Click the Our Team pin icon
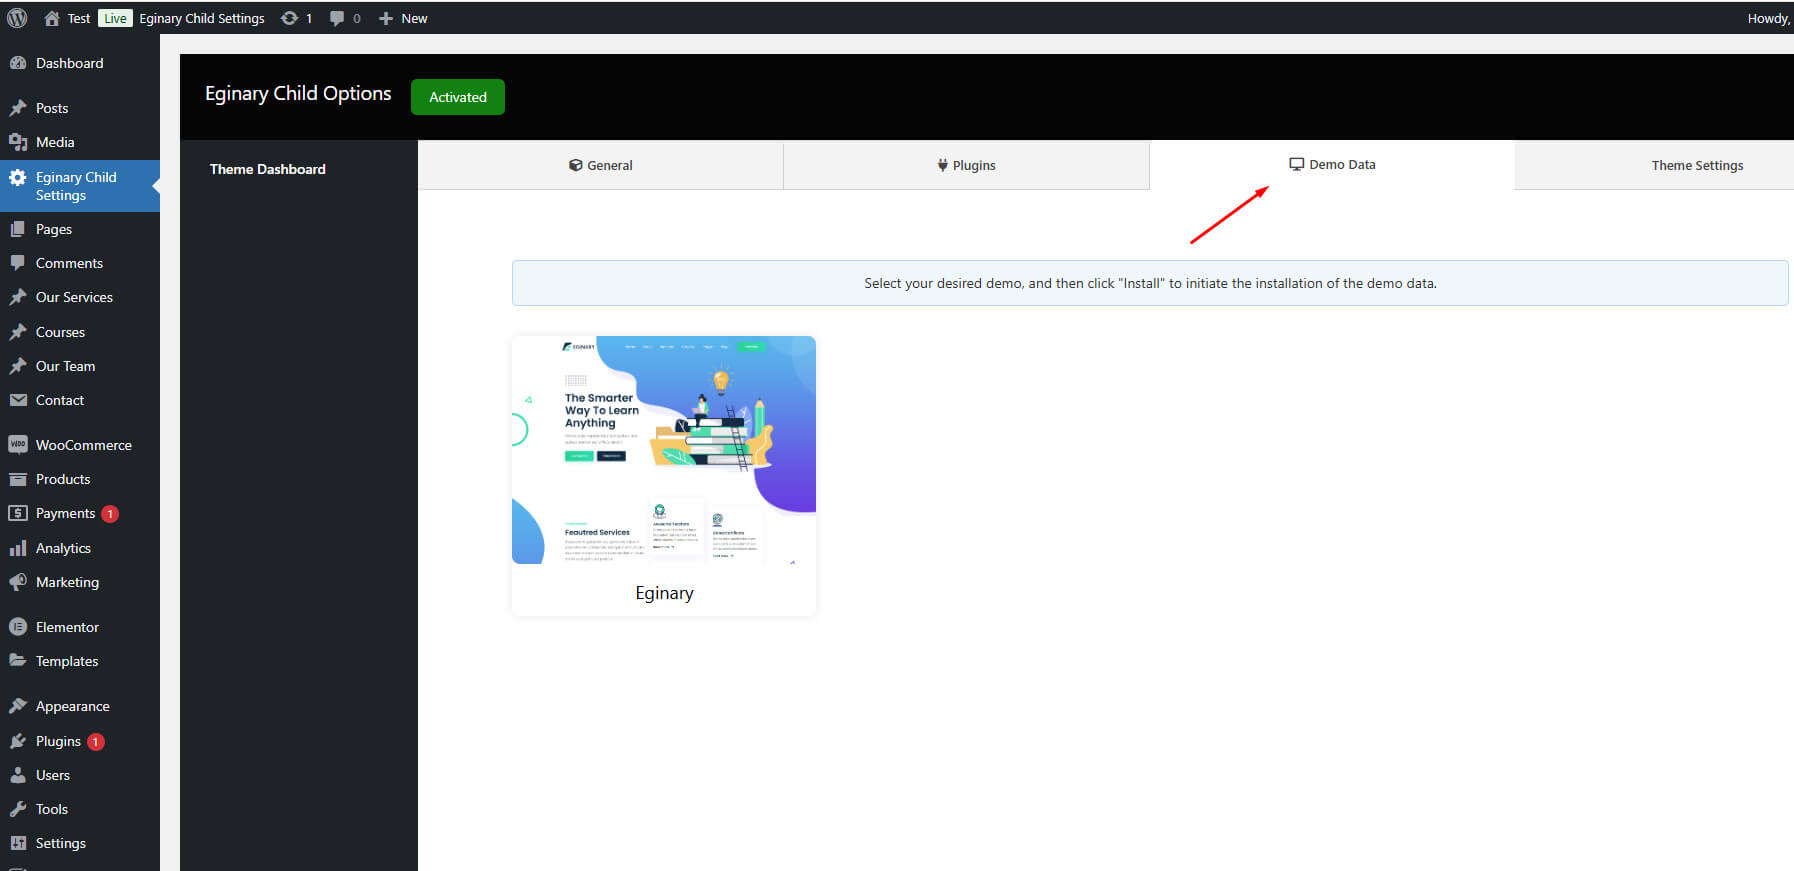The height and width of the screenshot is (871, 1794). click(18, 366)
